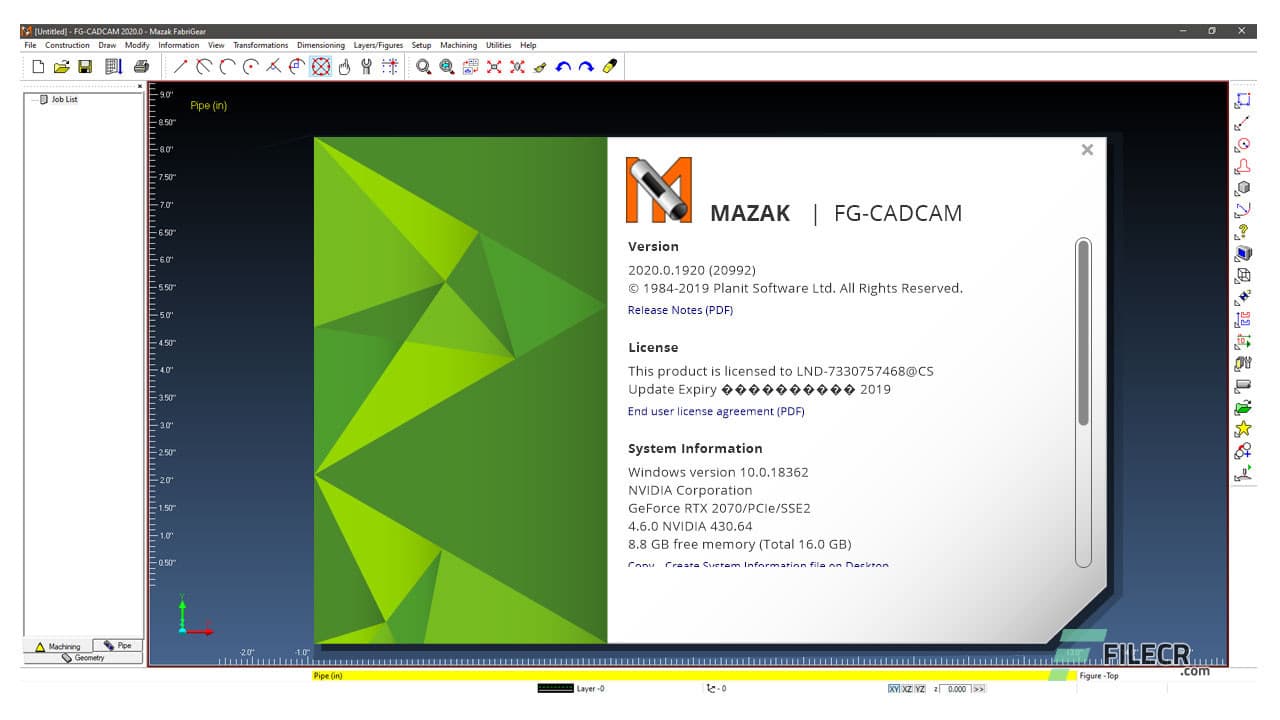Select the wrench settings tool icon
The height and width of the screenshot is (720, 1280).
click(x=369, y=67)
